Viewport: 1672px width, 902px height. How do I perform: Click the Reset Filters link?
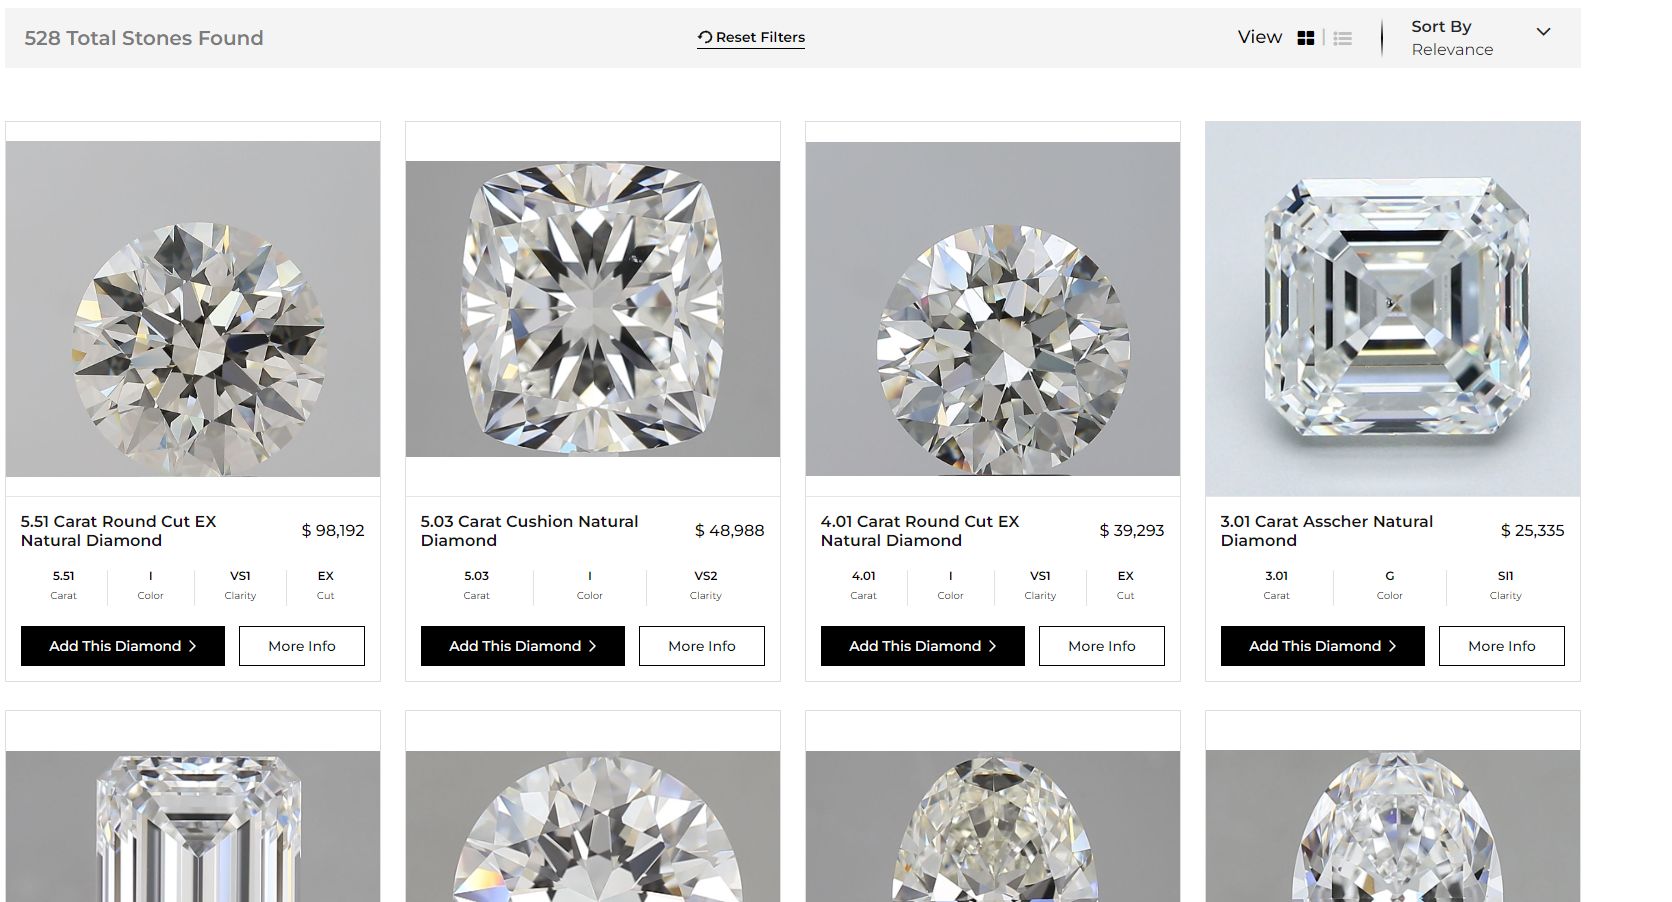coord(760,37)
